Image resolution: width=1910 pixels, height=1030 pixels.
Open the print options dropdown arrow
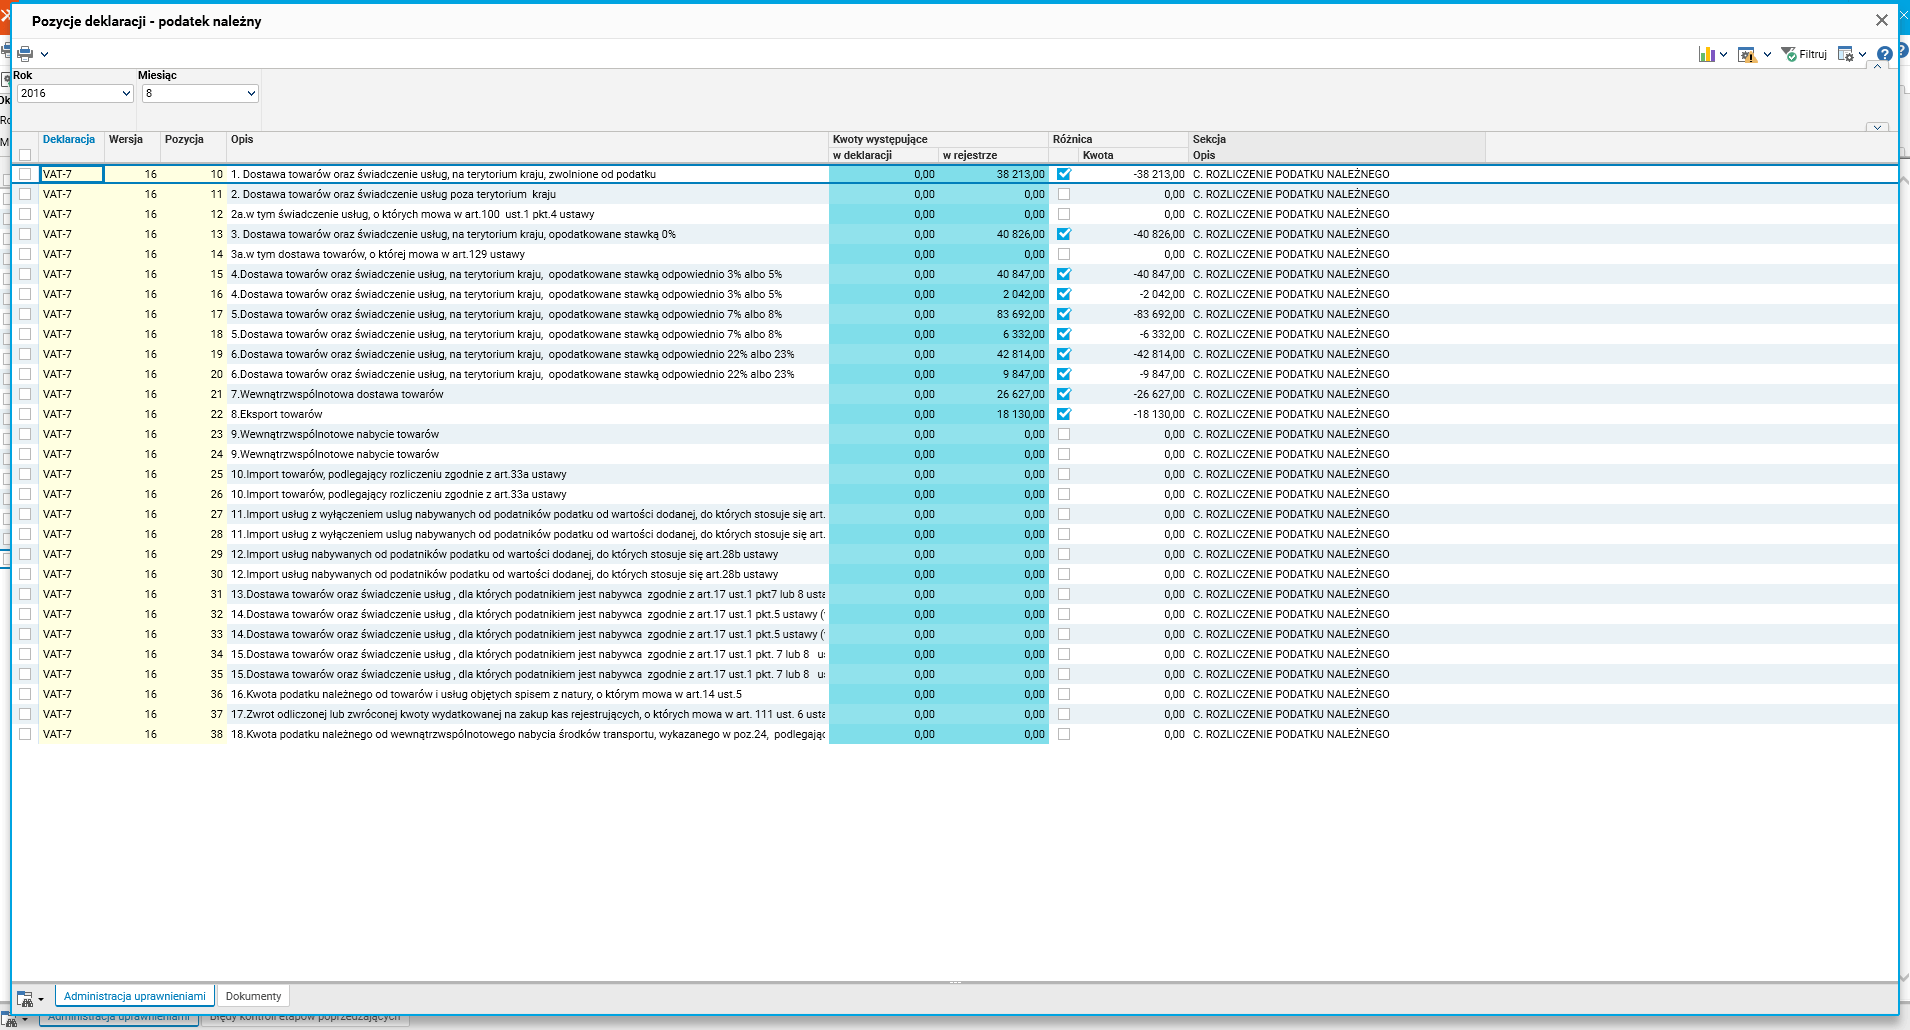(44, 55)
